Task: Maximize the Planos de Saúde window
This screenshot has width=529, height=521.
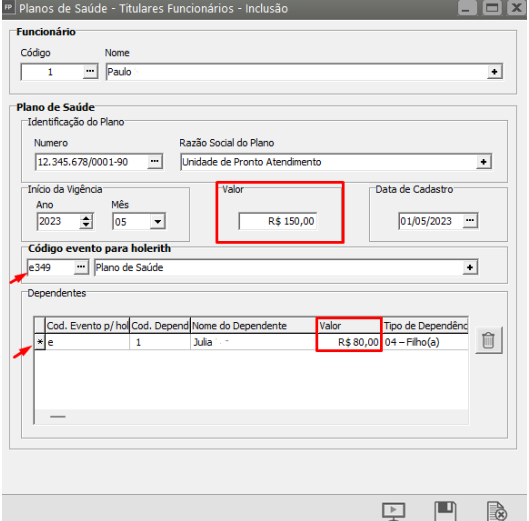Action: click(492, 8)
